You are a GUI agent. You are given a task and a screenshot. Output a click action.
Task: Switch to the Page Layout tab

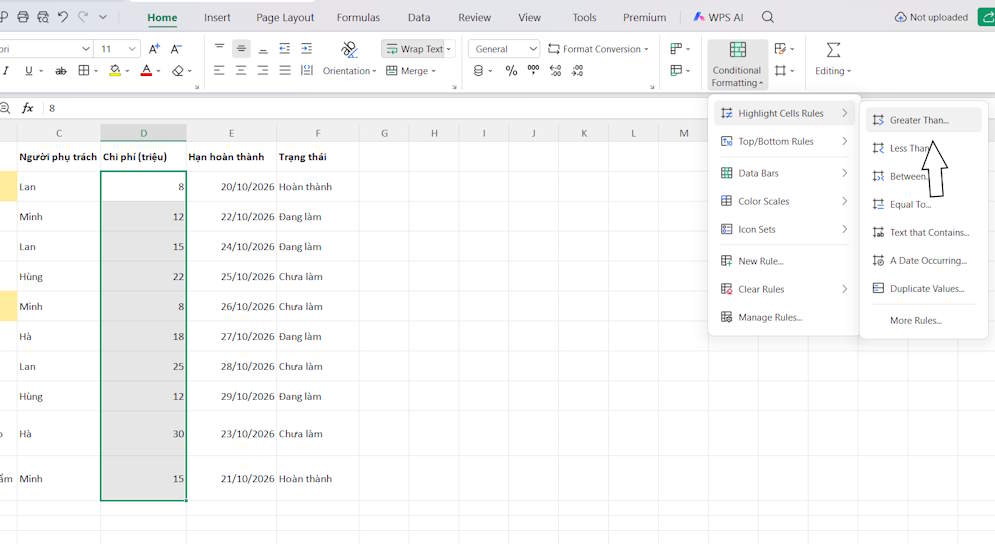tap(285, 18)
